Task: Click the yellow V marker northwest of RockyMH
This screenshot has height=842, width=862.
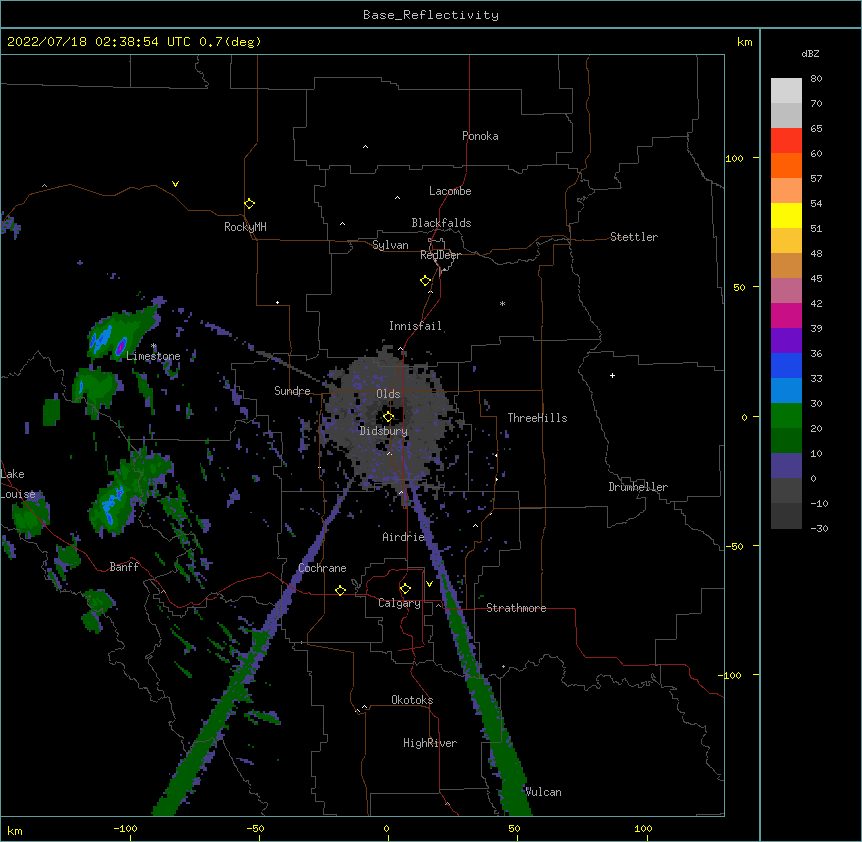Action: coord(175,184)
